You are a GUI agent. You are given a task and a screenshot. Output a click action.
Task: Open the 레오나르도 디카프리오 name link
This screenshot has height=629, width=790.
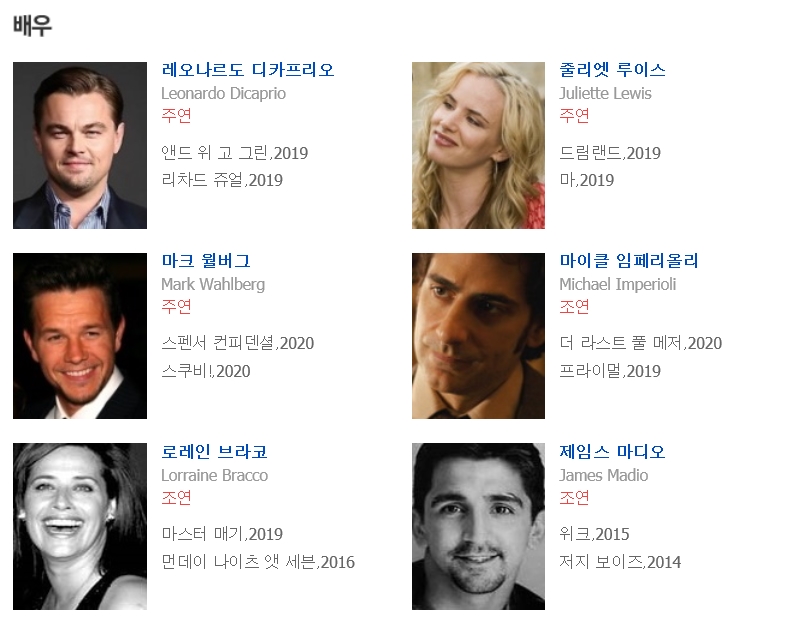click(247, 70)
